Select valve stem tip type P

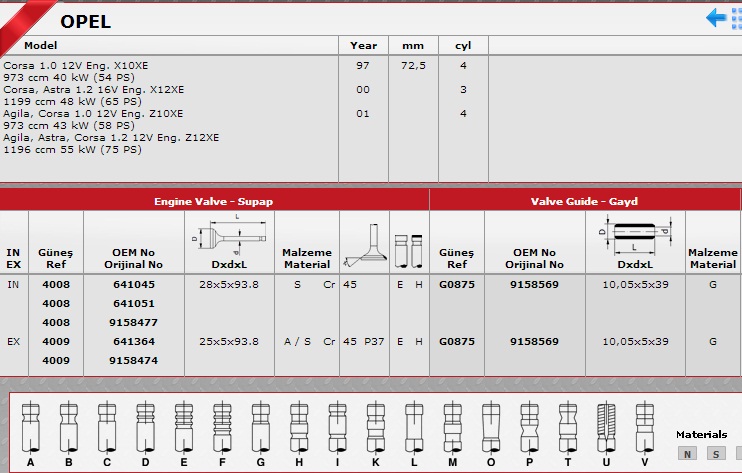(528, 426)
